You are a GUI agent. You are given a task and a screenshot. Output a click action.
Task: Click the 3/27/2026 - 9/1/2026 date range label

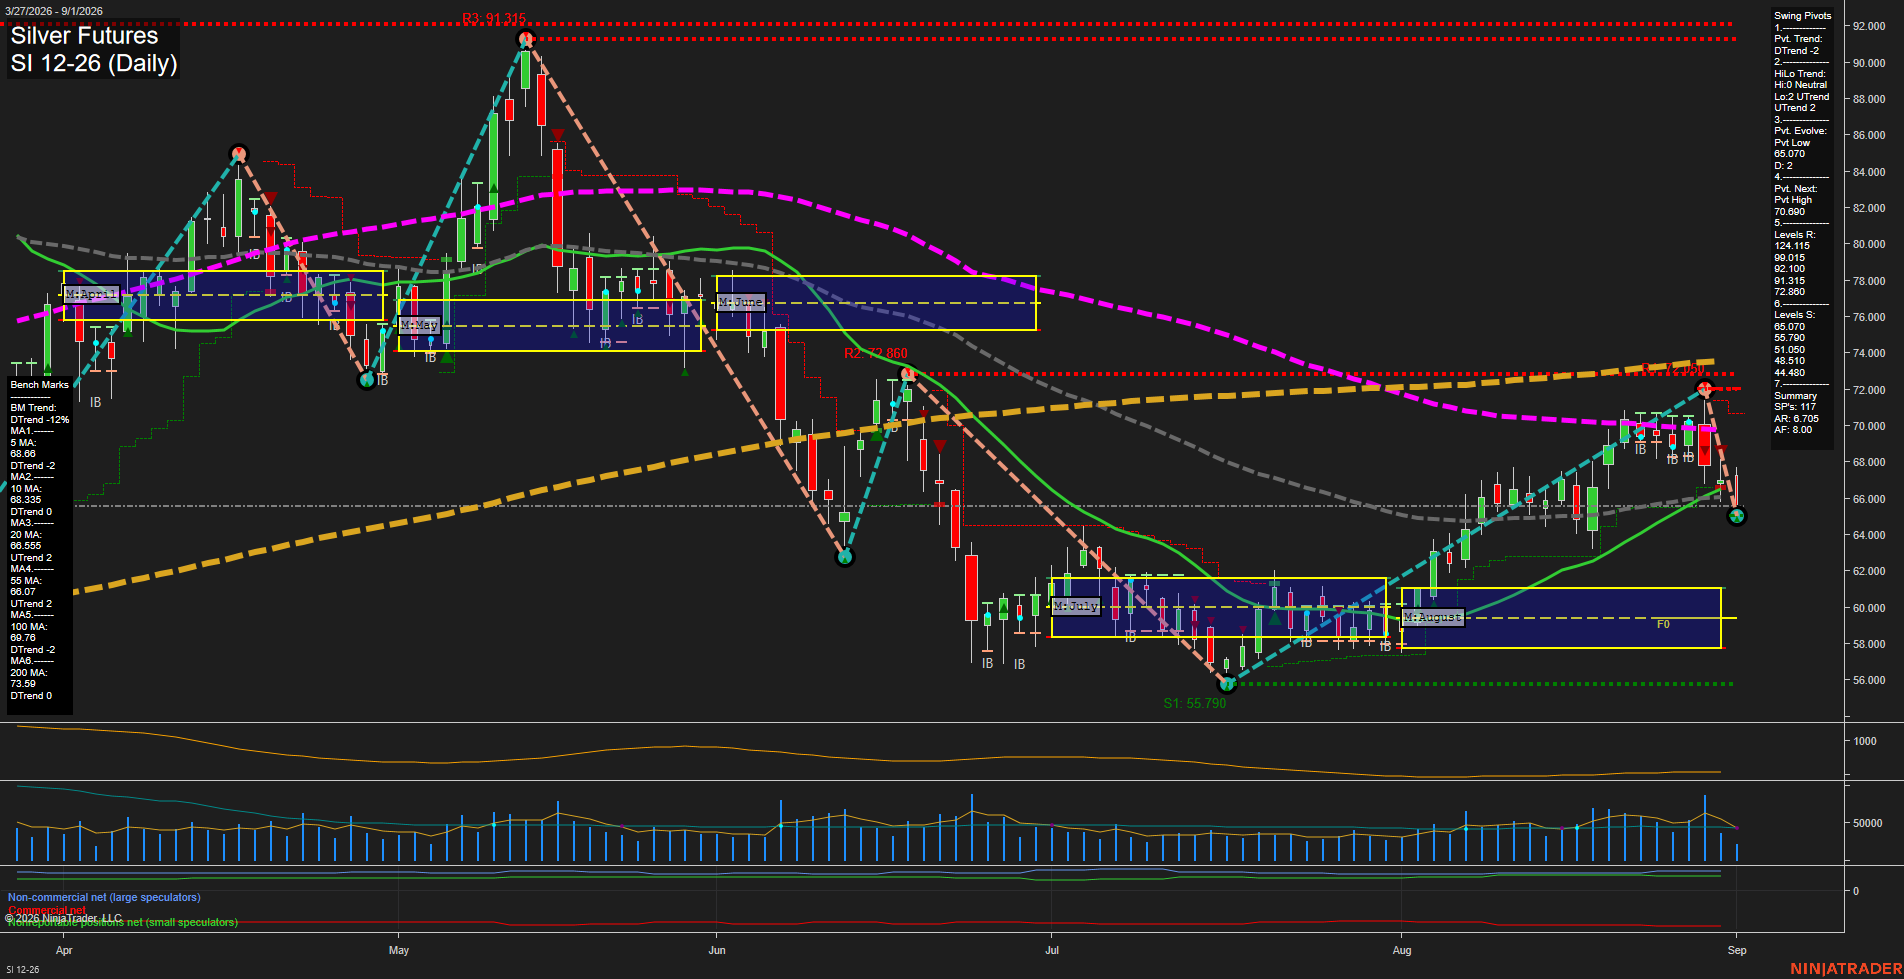coord(53,11)
